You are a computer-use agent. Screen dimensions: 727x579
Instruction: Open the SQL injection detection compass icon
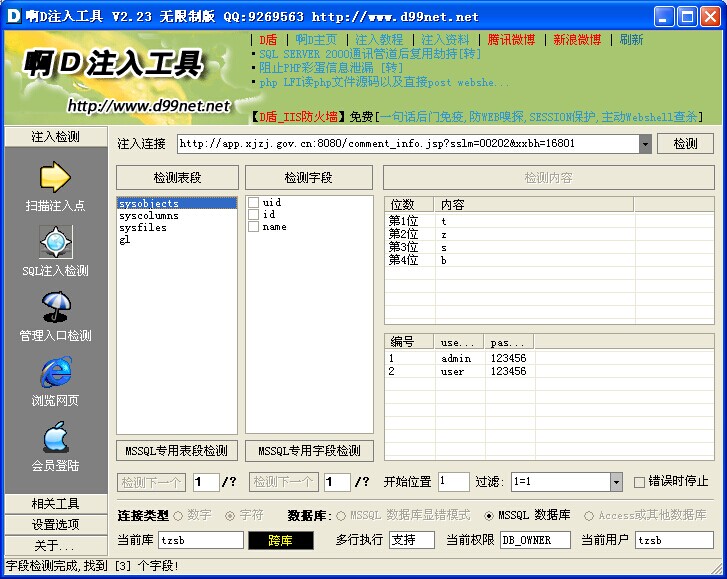point(56,242)
